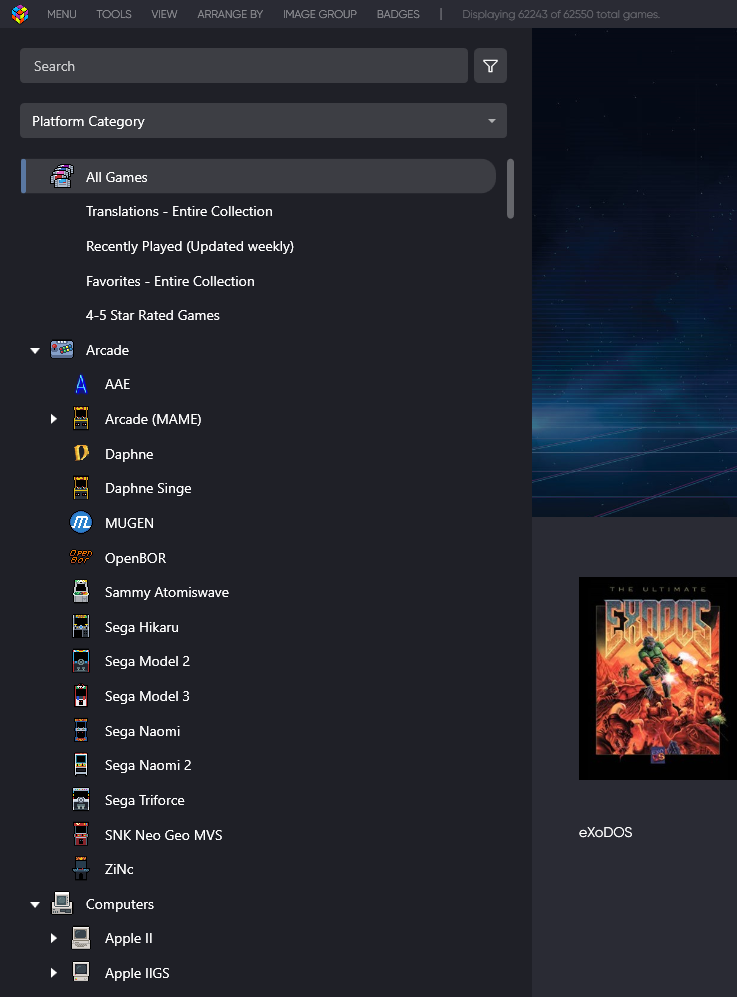Select the Sammy Atomiswave label
Viewport: 737px width, 997px height.
coord(167,593)
